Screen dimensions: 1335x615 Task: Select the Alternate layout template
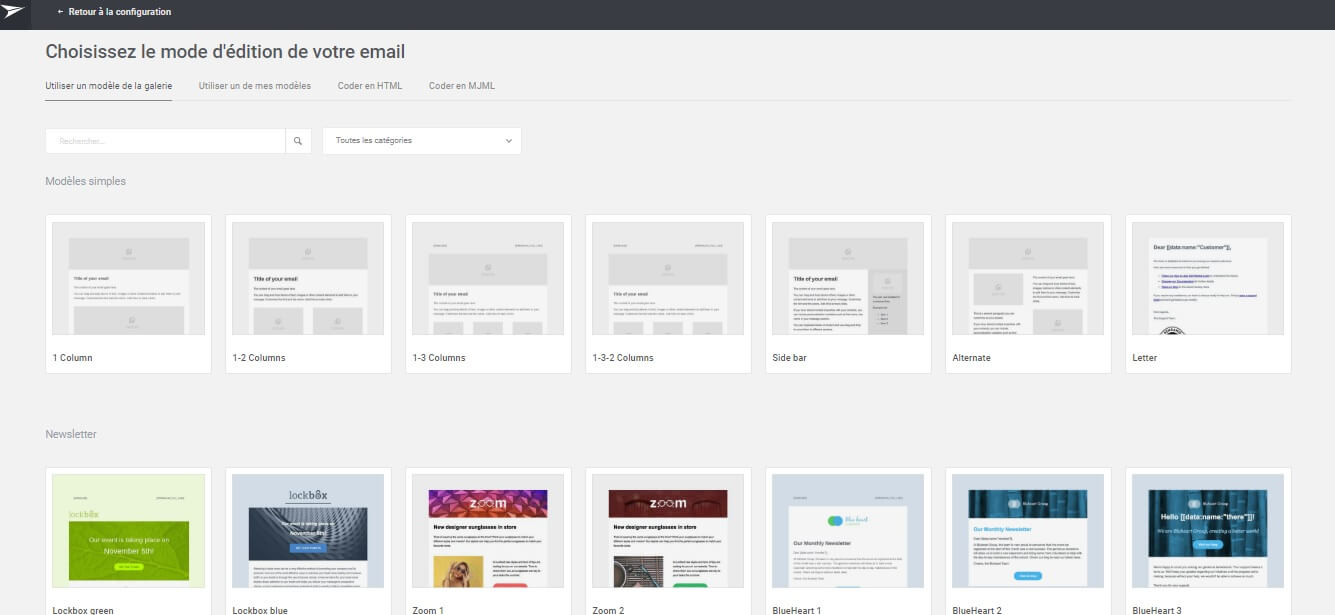[1028, 279]
